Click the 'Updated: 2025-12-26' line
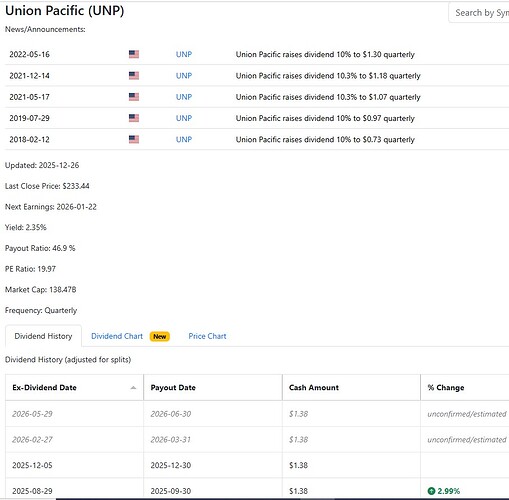The height and width of the screenshot is (500, 509). coord(42,165)
